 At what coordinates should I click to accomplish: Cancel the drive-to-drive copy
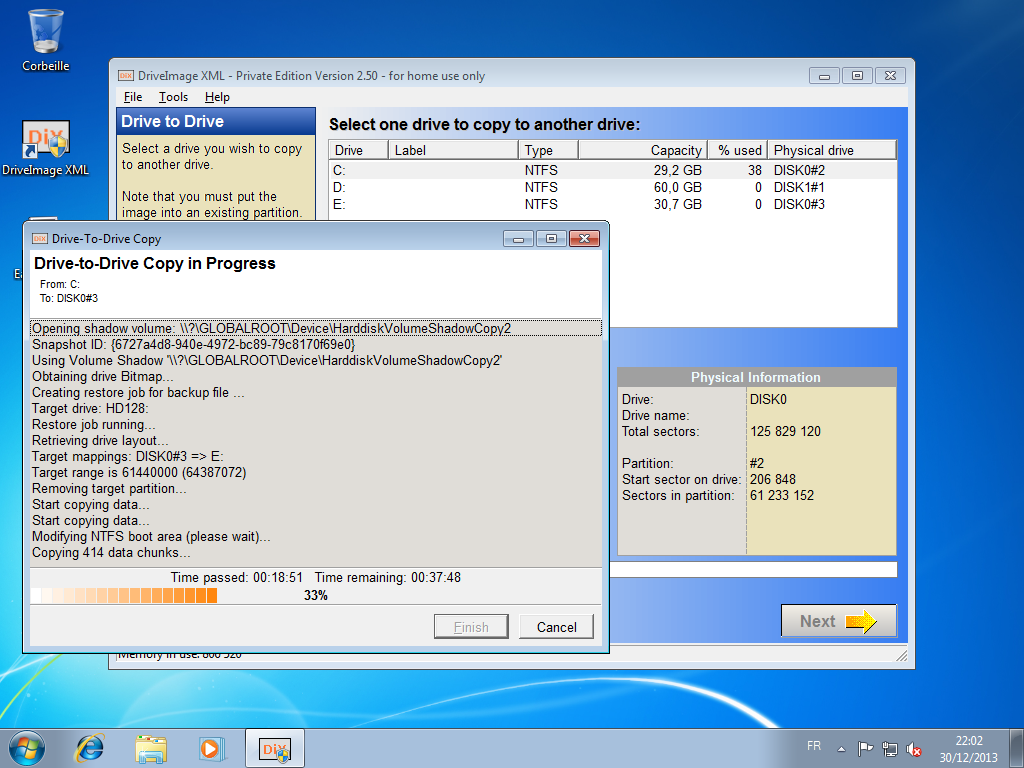click(556, 627)
